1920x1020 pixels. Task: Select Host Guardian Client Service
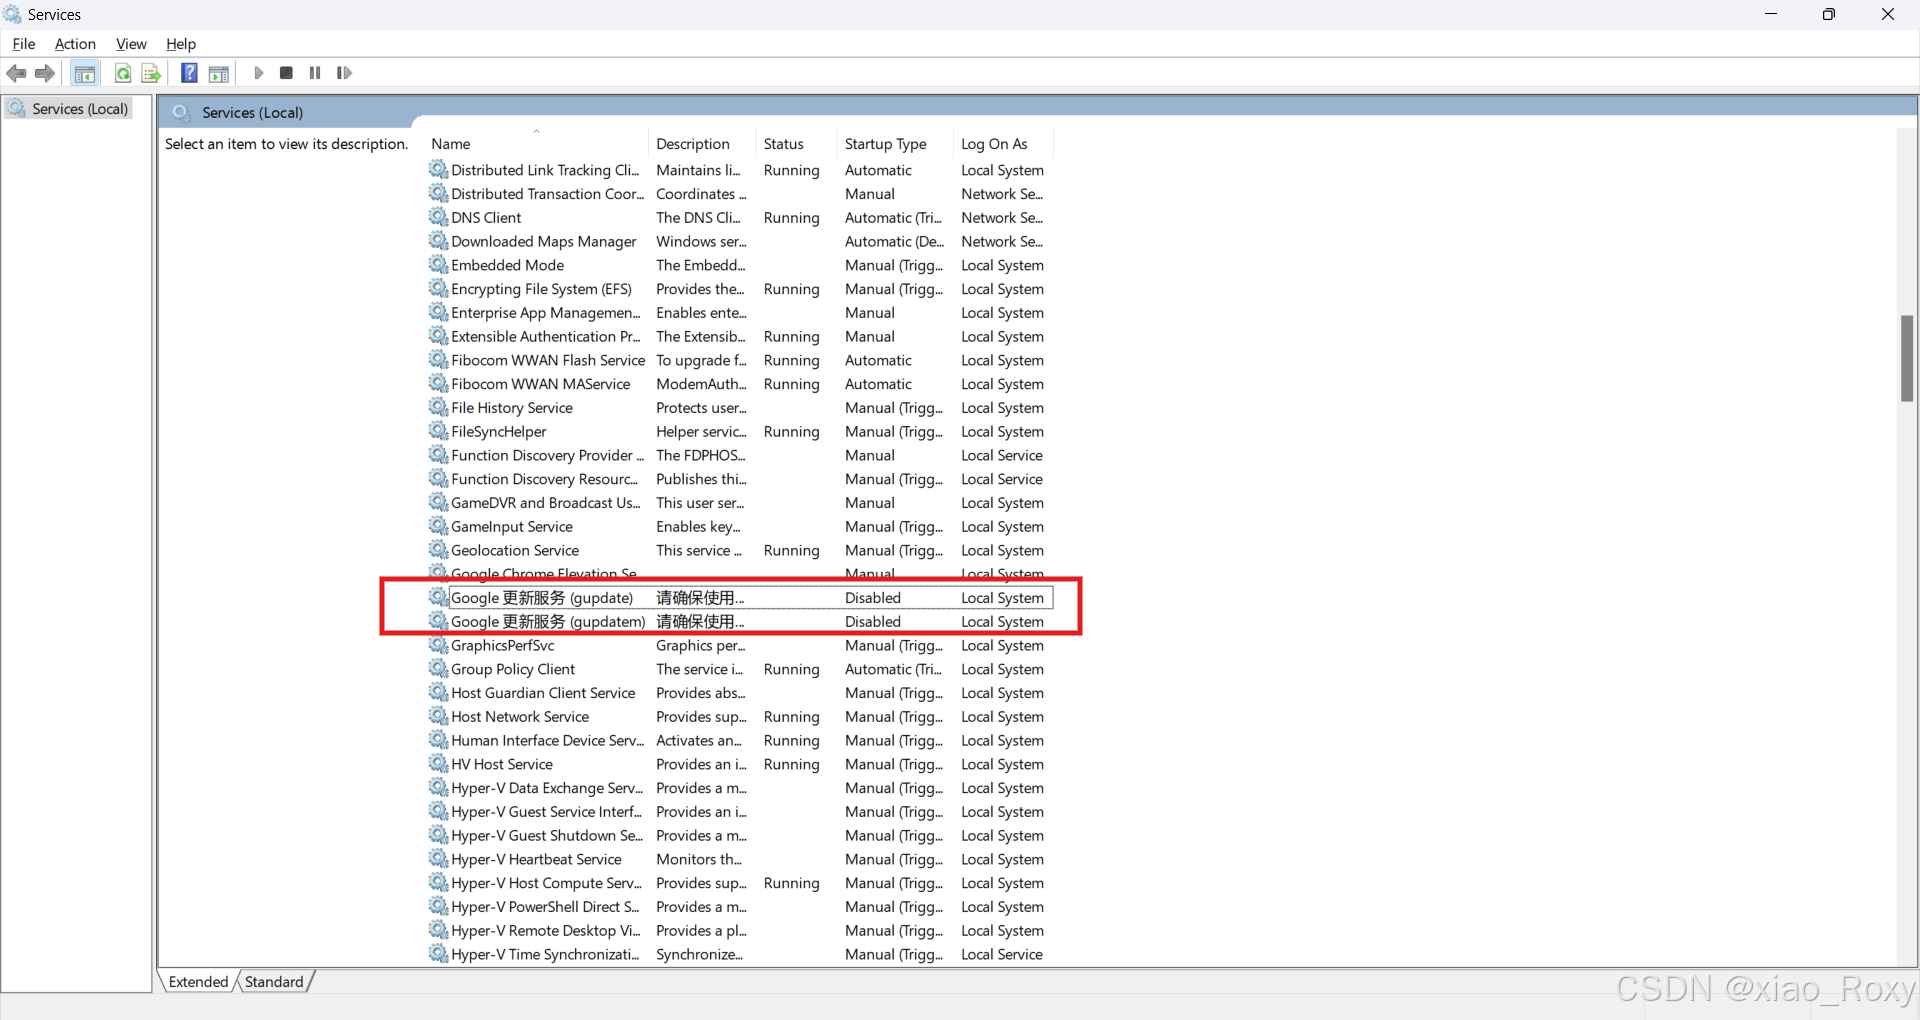pos(740,692)
